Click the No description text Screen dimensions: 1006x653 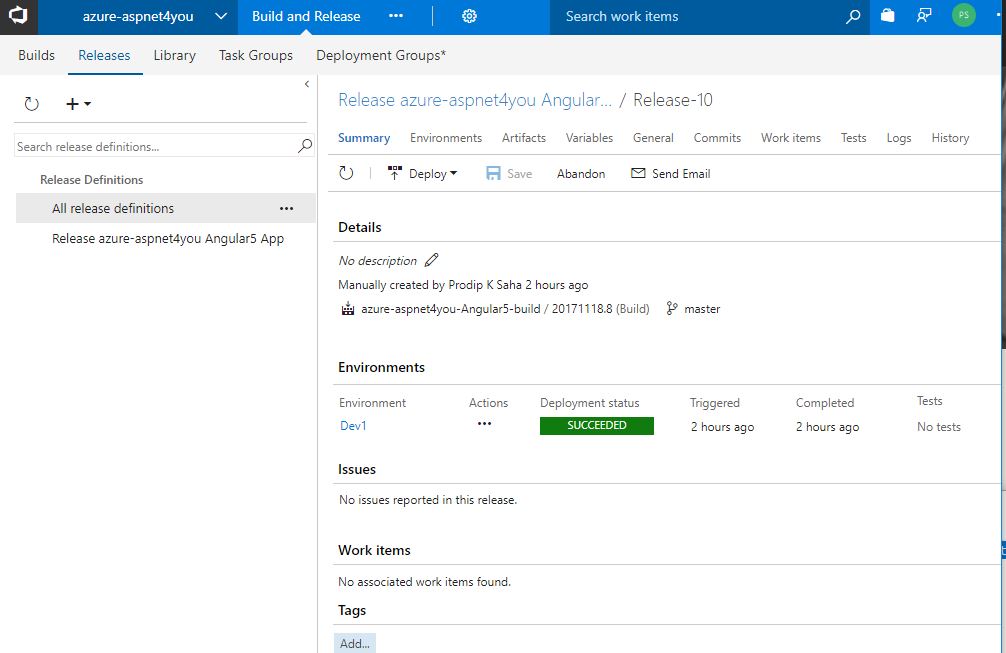tap(377, 261)
